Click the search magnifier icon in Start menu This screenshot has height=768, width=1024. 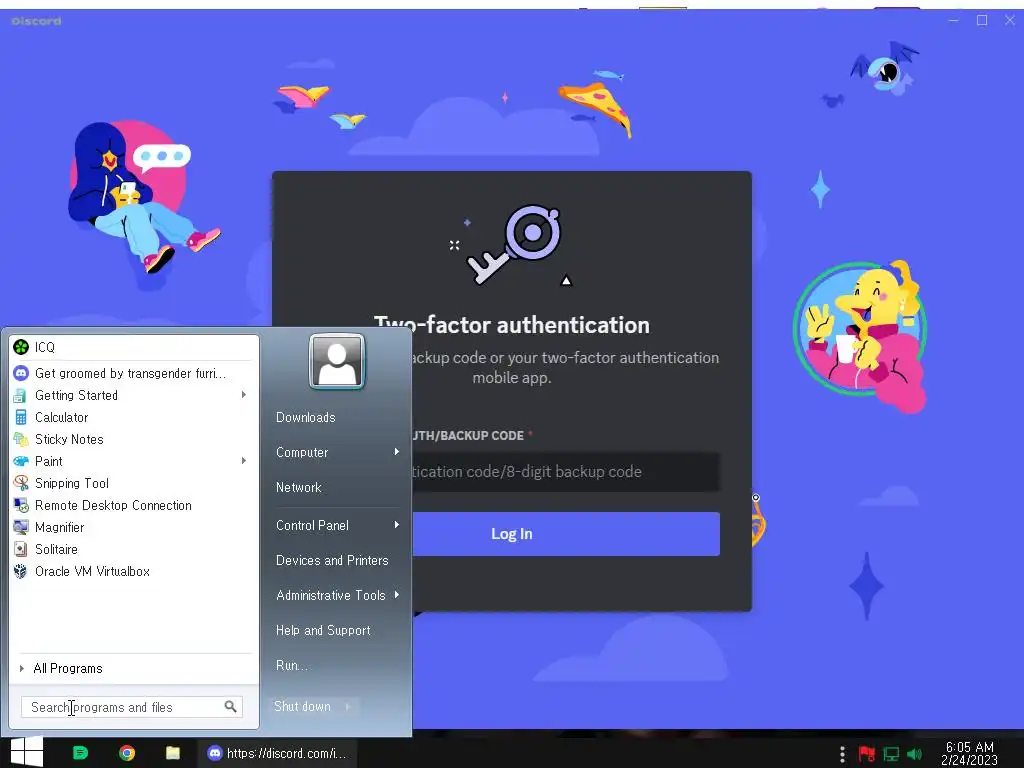pyautogui.click(x=231, y=707)
